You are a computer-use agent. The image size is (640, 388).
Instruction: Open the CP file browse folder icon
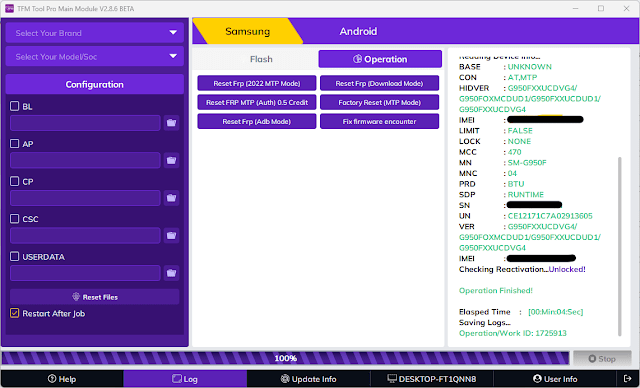click(x=171, y=198)
